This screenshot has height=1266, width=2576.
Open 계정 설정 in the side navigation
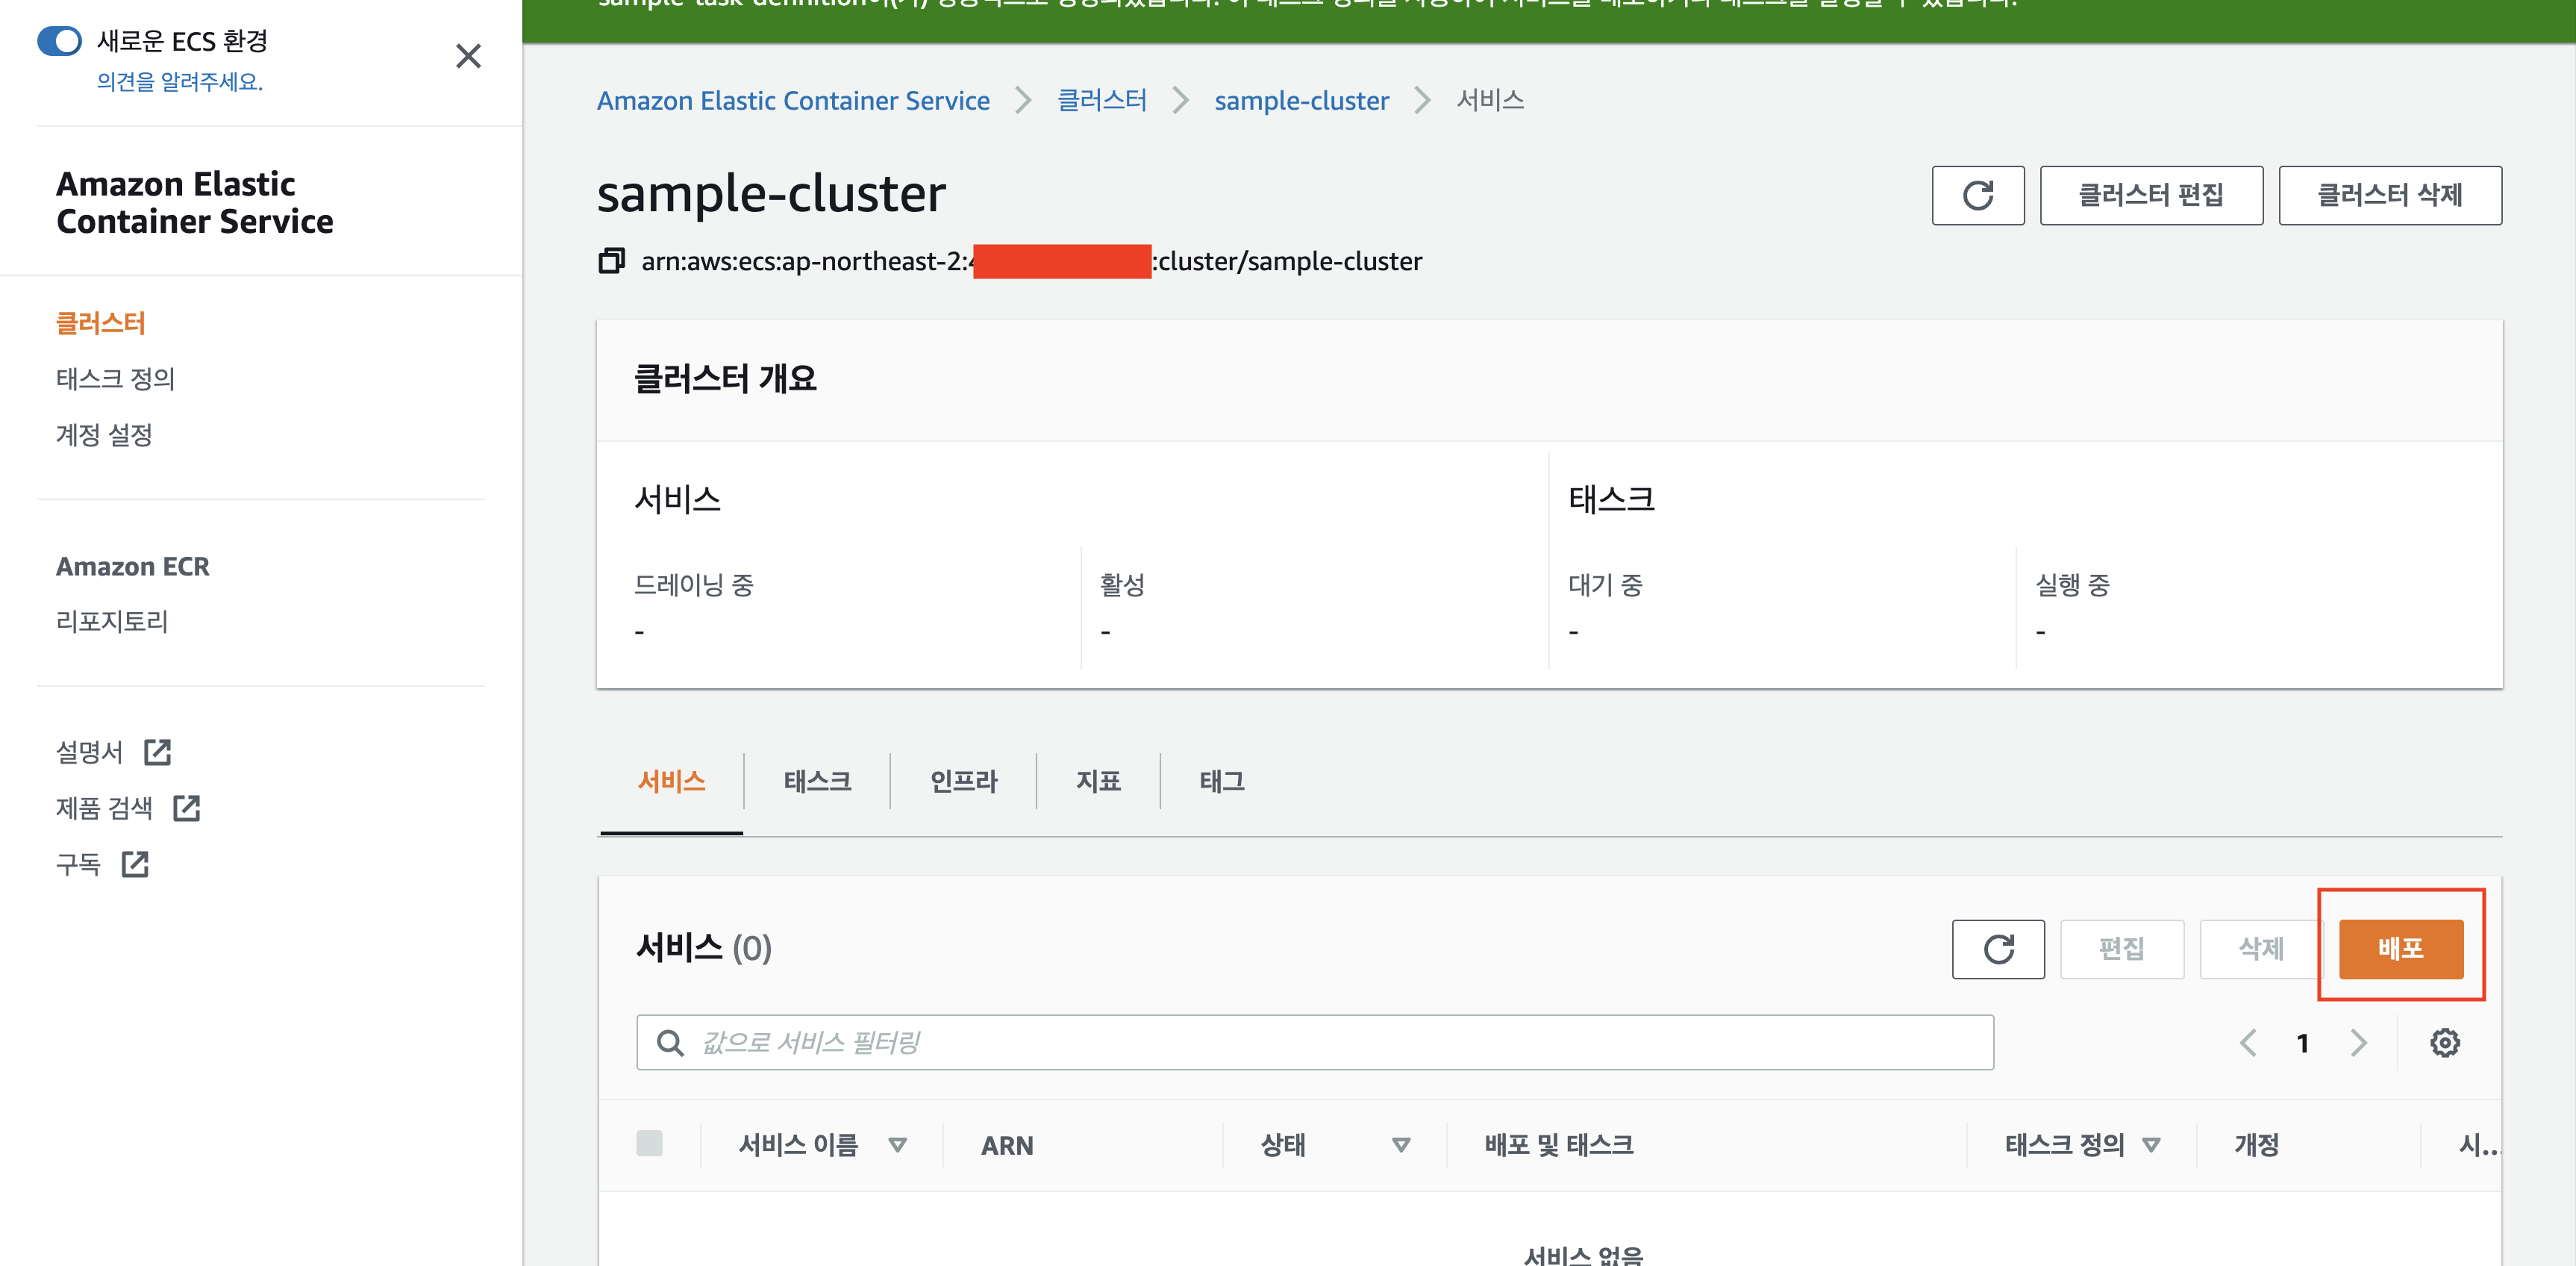pos(104,435)
